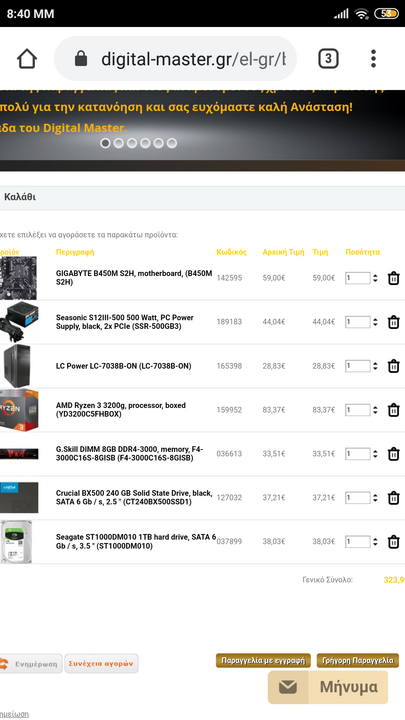Tap the browser home icon
The width and height of the screenshot is (405, 720).
click(x=27, y=59)
